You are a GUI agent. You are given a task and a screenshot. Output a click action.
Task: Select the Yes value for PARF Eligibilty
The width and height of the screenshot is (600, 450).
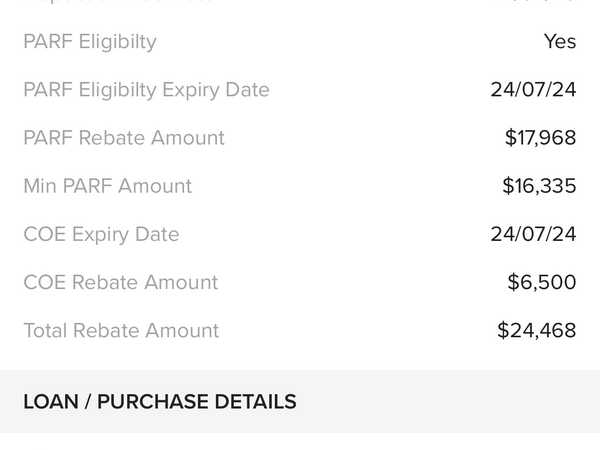(x=560, y=42)
